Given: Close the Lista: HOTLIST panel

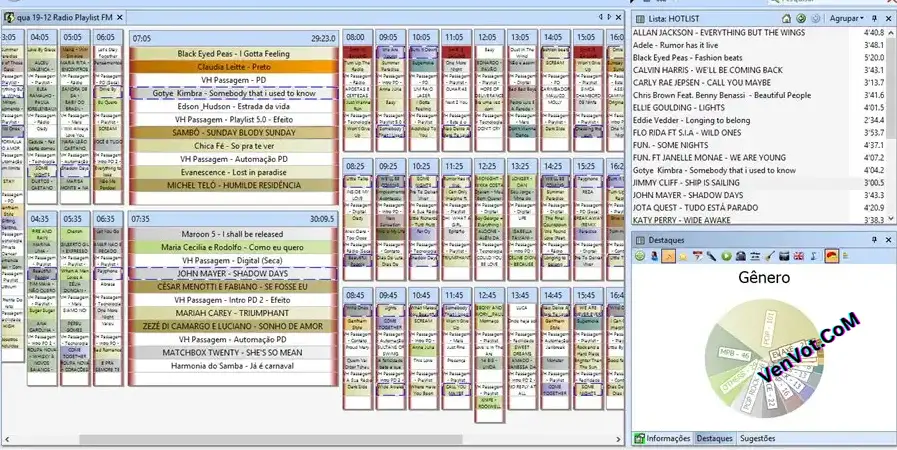Looking at the screenshot, I should [888, 19].
